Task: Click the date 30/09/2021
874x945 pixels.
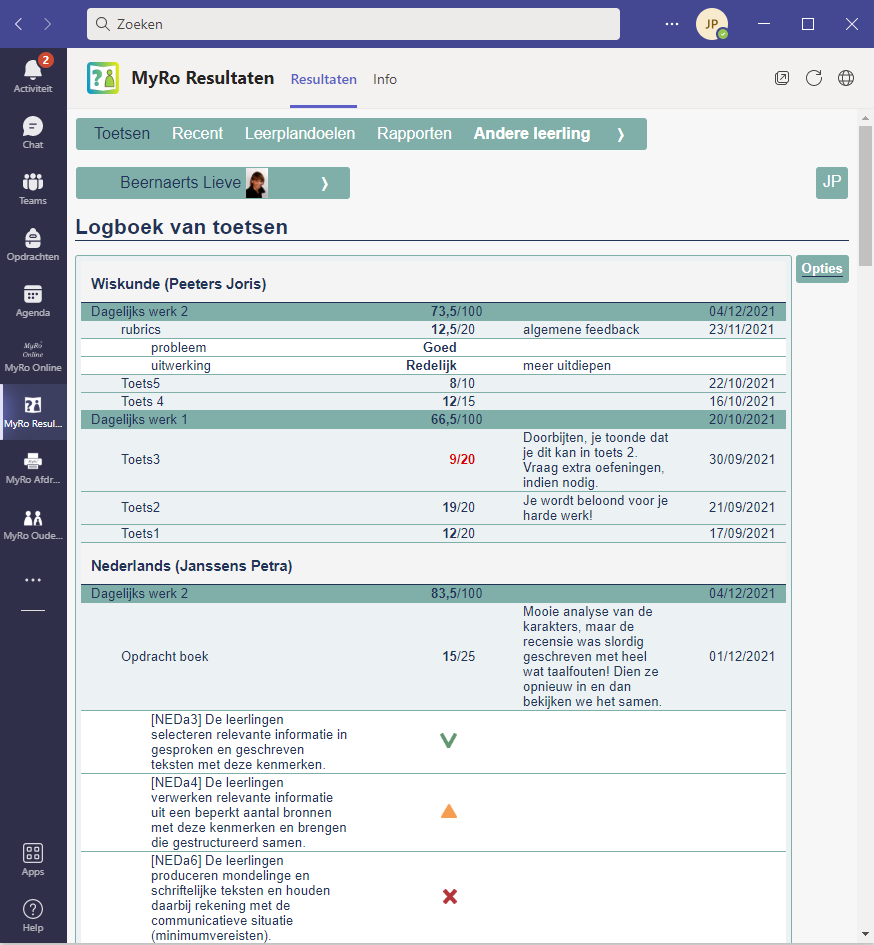Action: point(741,459)
